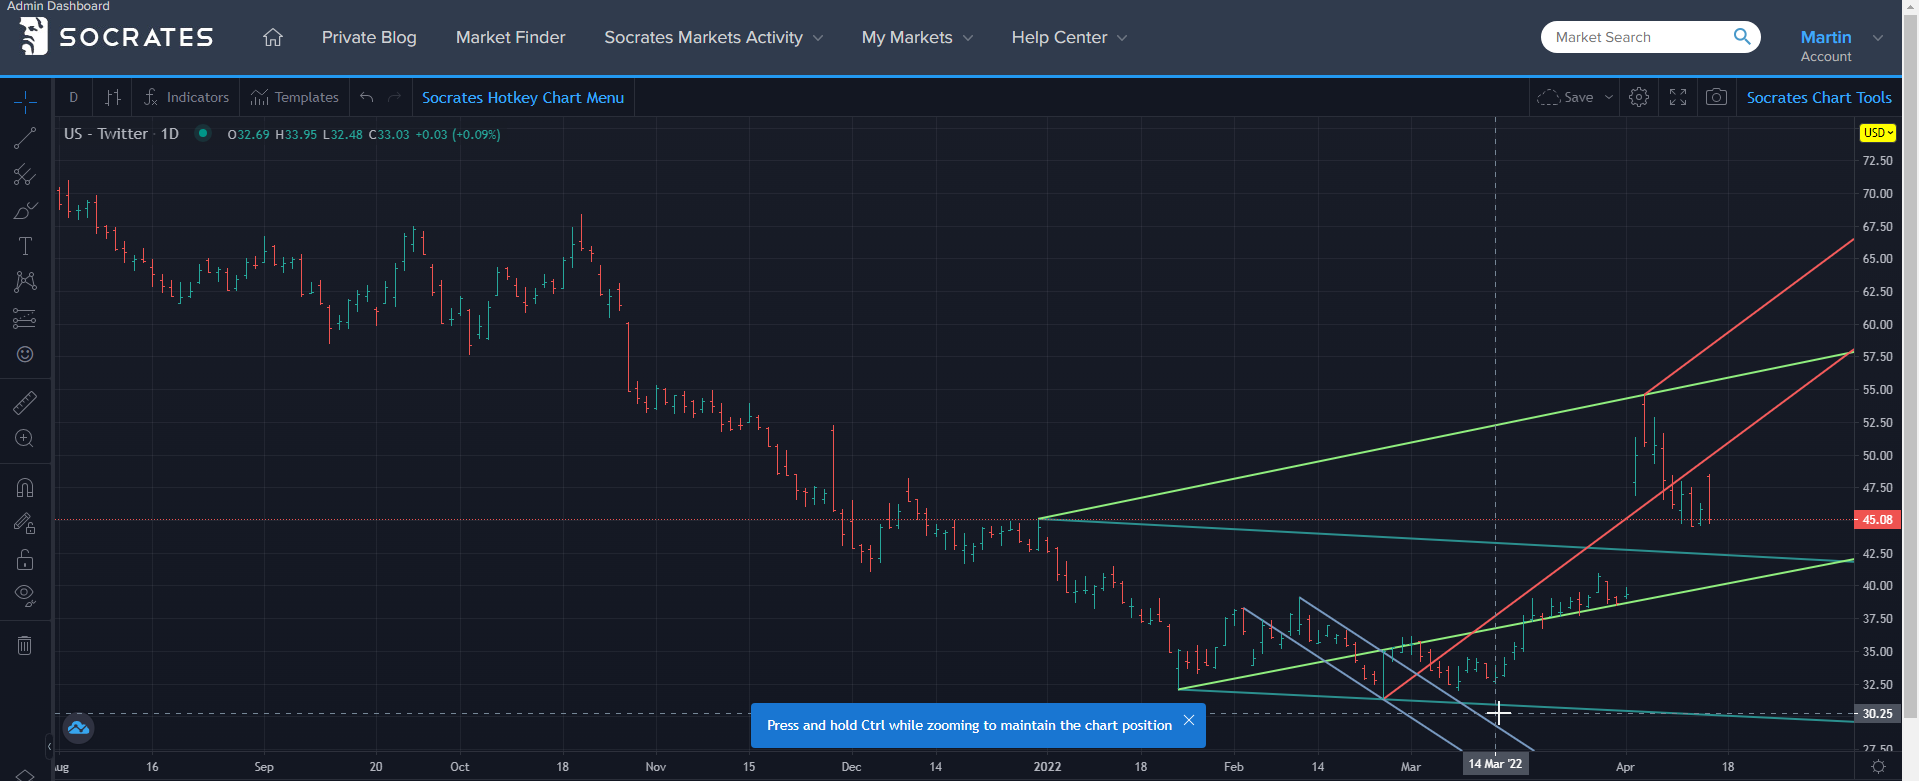Open the Admin Dashboard link
Screen dimensions: 1919x781
click(58, 6)
